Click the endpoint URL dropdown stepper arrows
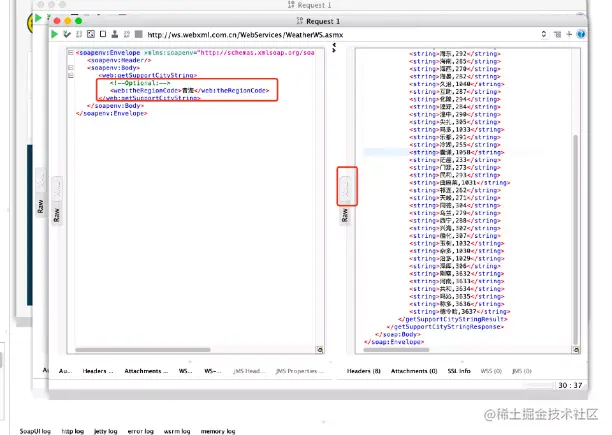 544,34
